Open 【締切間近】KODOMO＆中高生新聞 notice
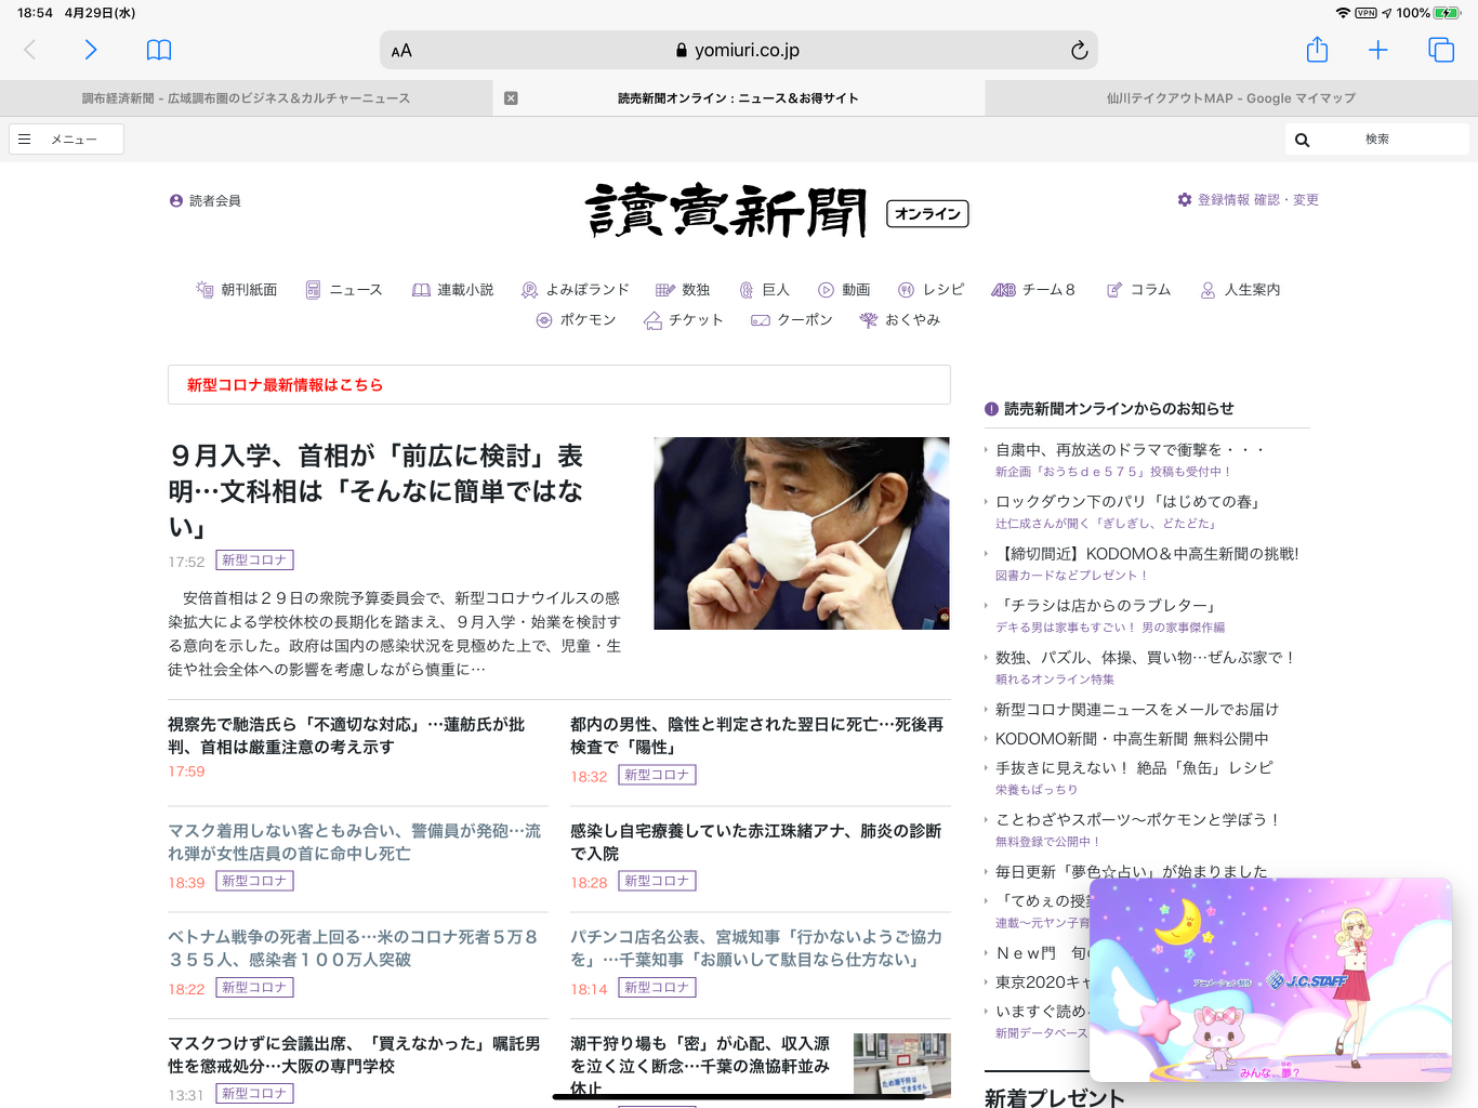This screenshot has height=1108, width=1478. pos(1147,554)
